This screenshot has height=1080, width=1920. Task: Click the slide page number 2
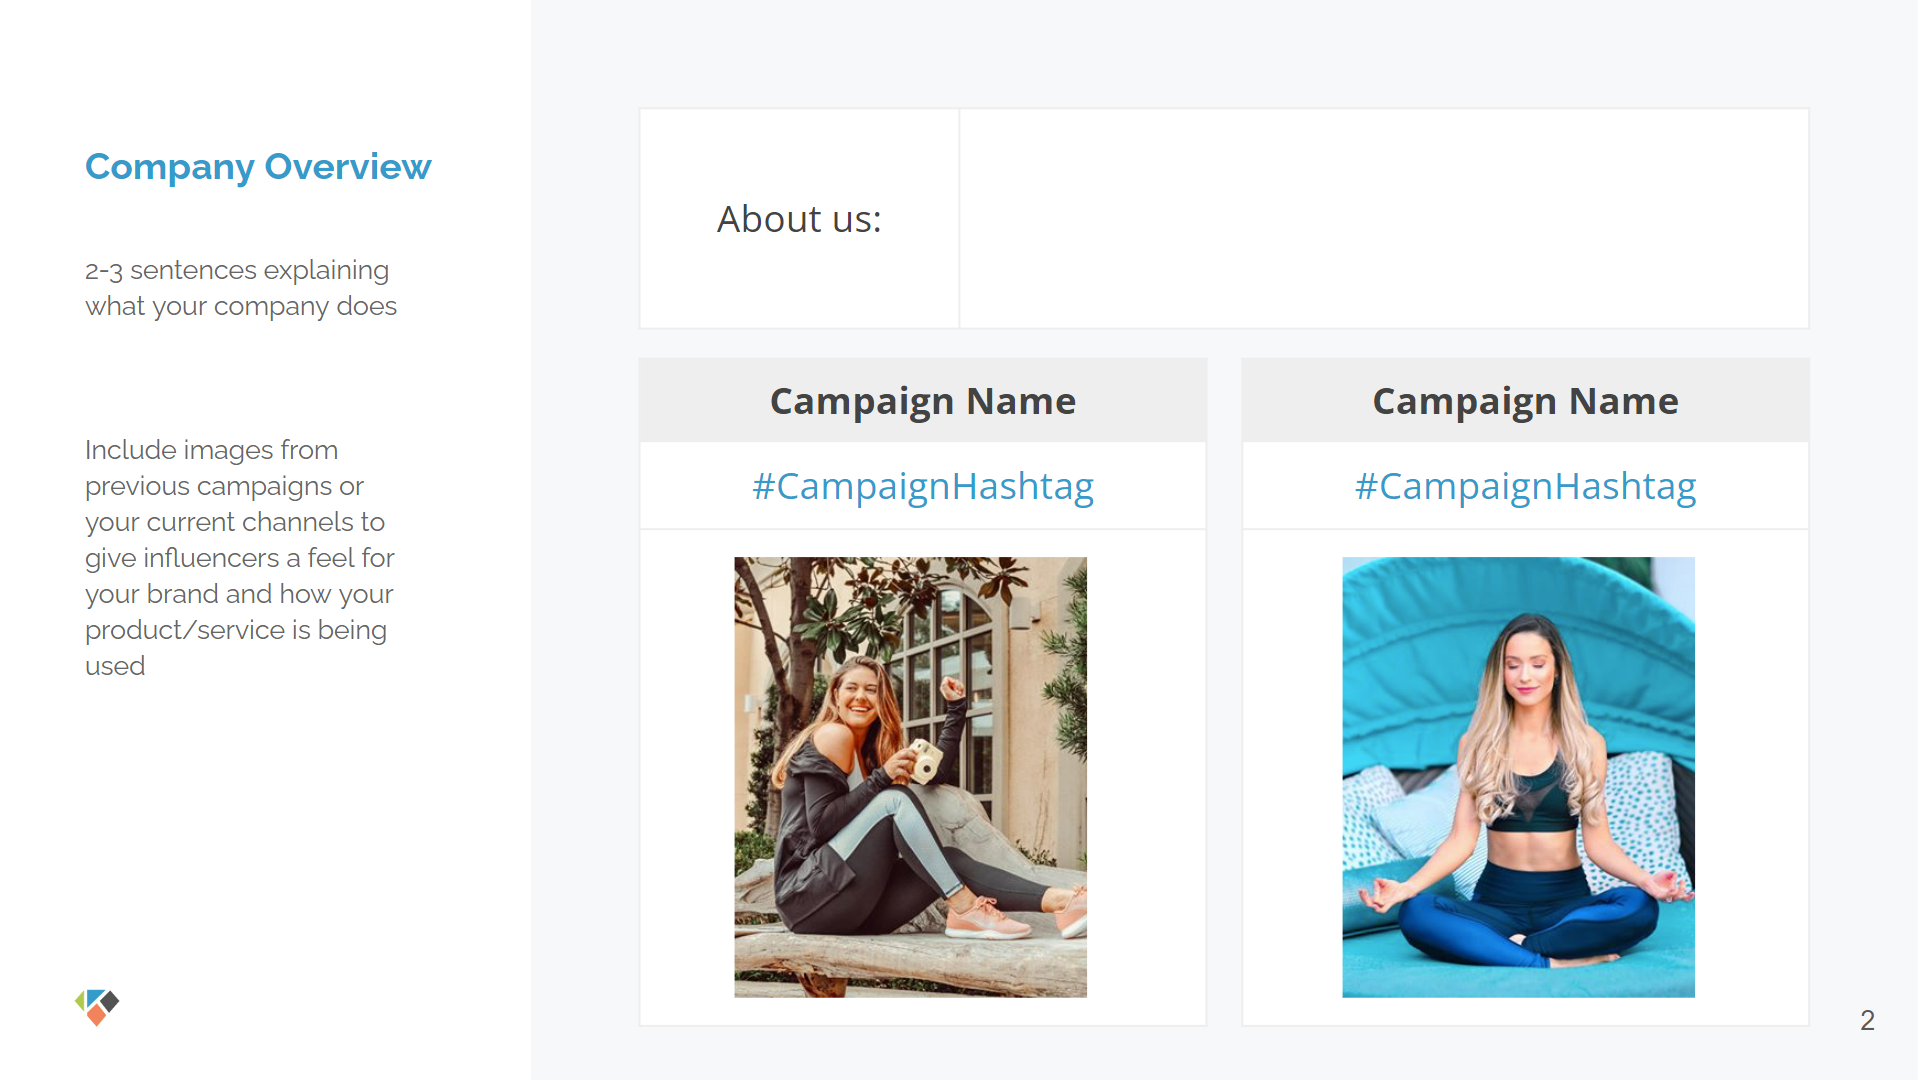1867,1020
